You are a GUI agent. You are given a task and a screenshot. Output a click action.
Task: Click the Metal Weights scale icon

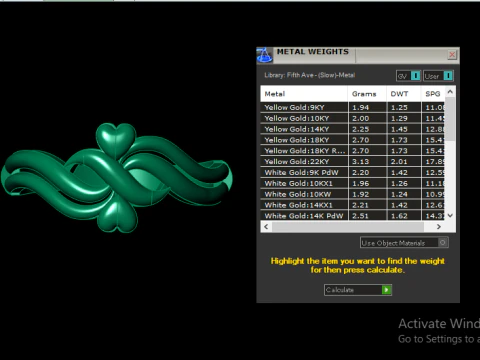coord(265,55)
